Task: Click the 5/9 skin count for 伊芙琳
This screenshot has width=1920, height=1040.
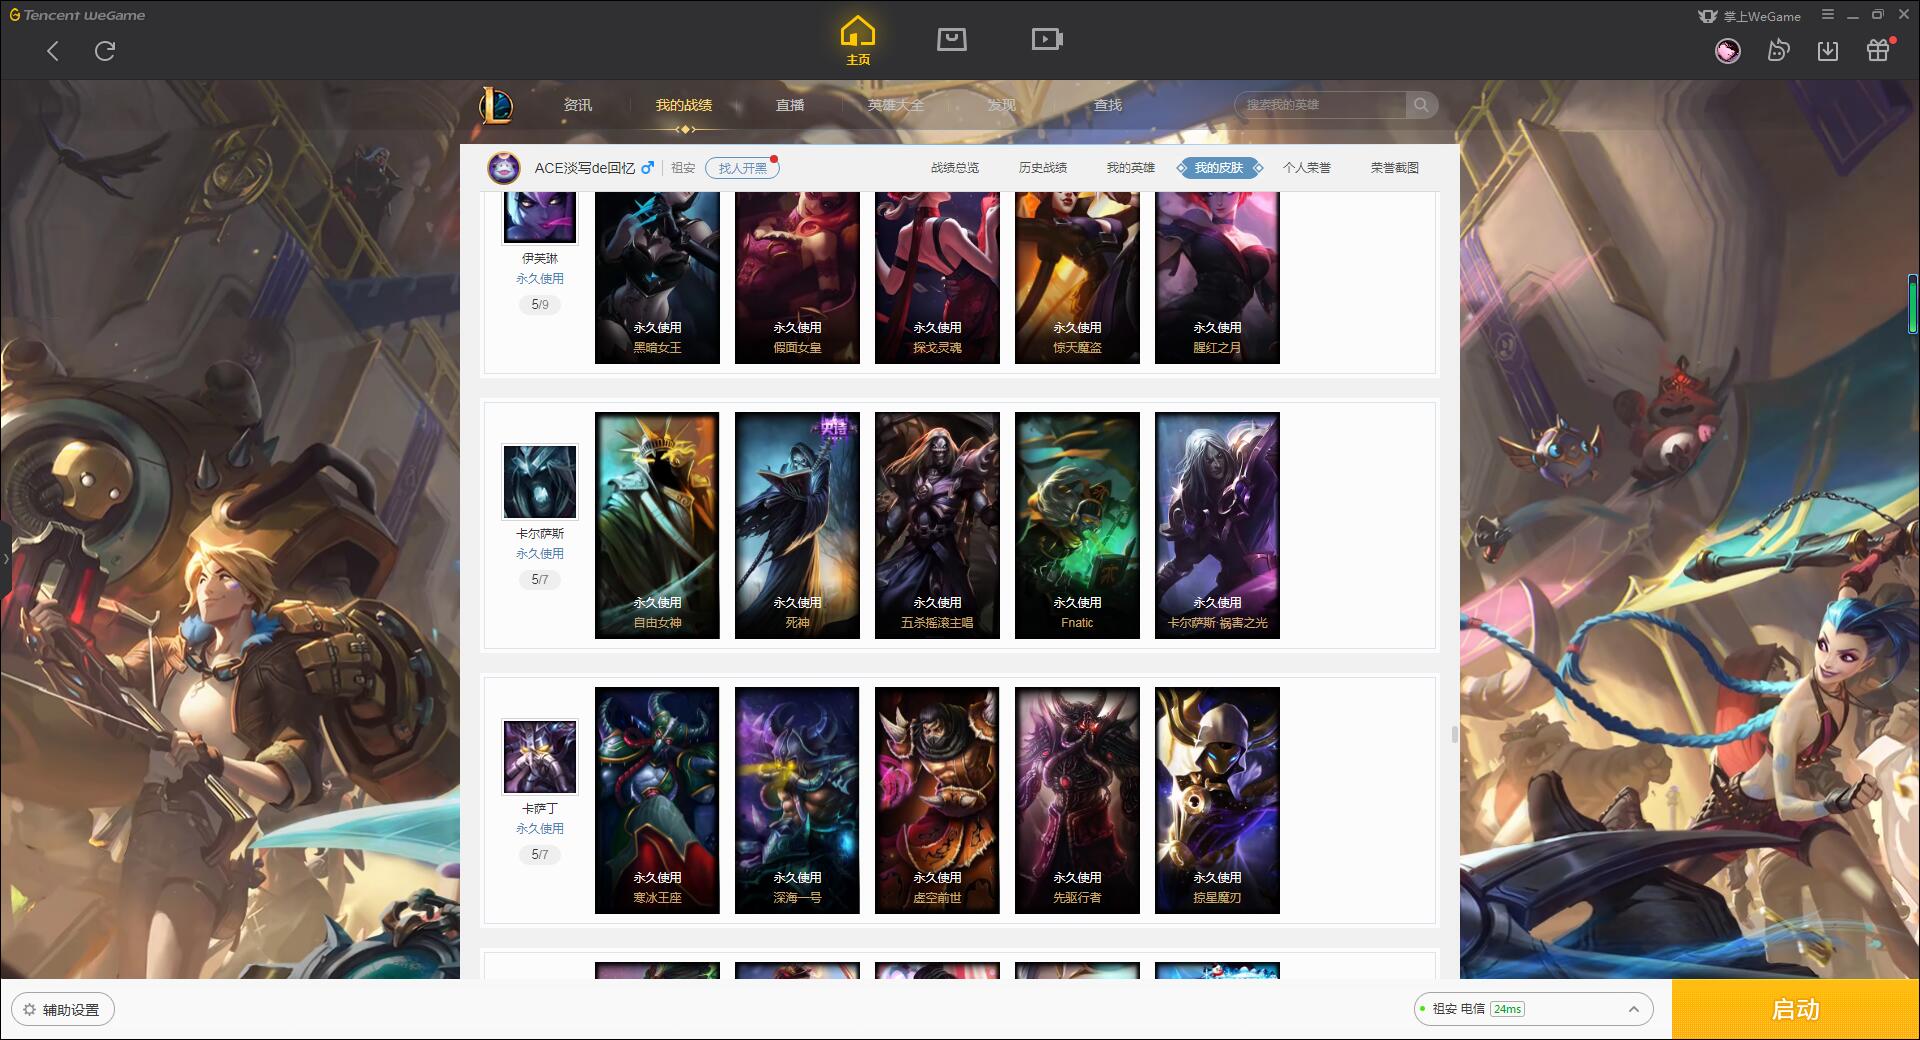Action: (x=540, y=304)
